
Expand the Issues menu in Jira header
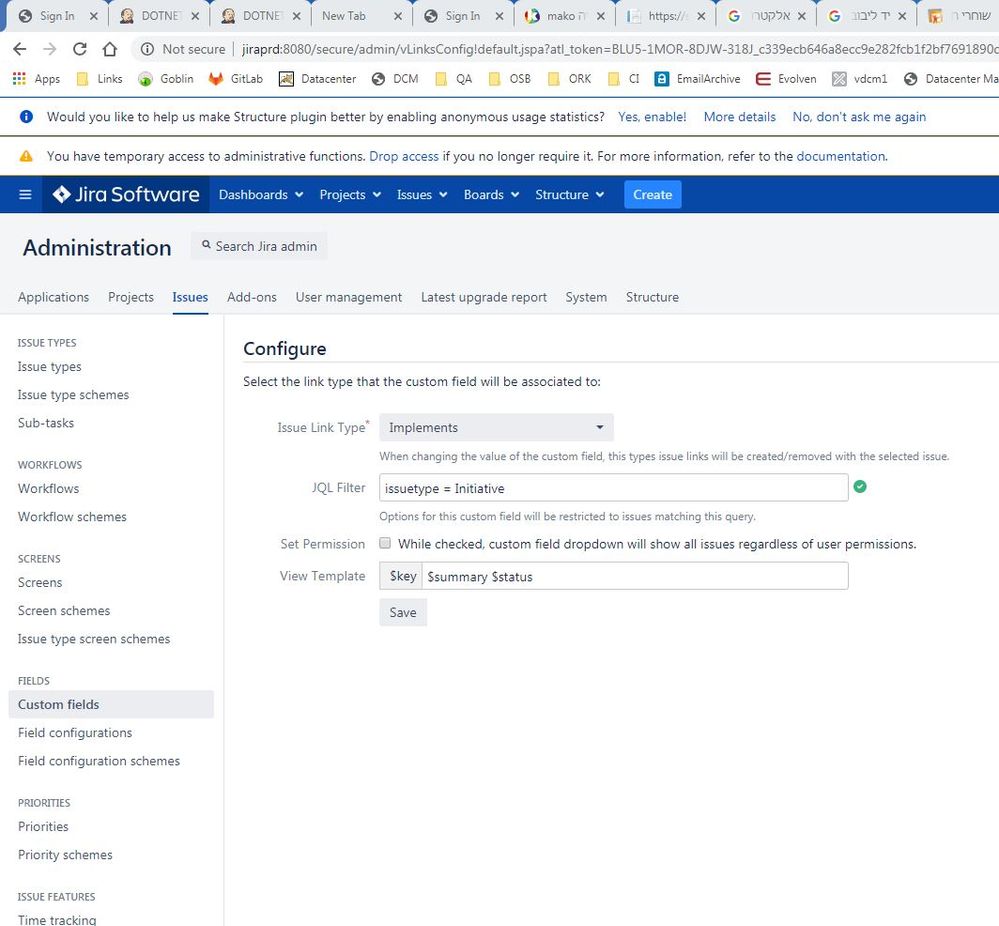(x=422, y=194)
